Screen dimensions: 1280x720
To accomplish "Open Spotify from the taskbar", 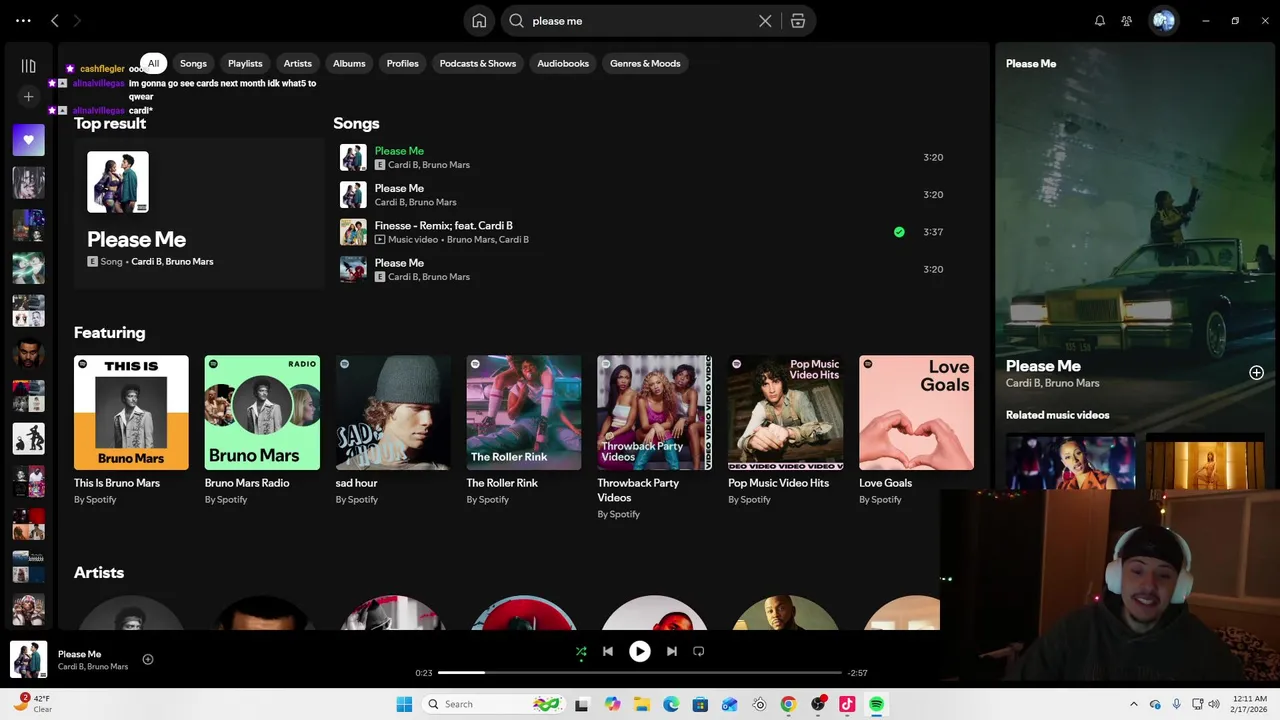I will [x=876, y=704].
